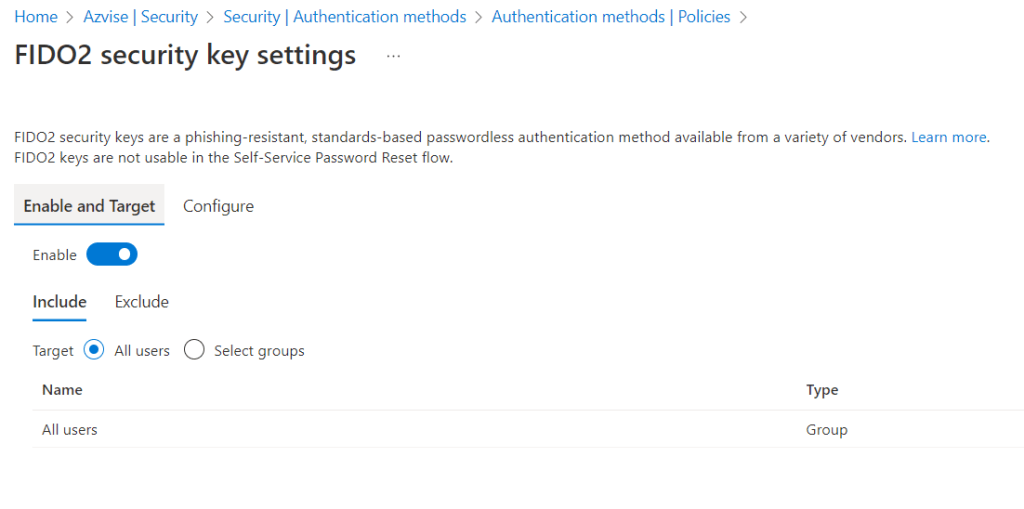The width and height of the screenshot is (1024, 509).
Task: Switch to the Exclude tab
Action: point(142,302)
